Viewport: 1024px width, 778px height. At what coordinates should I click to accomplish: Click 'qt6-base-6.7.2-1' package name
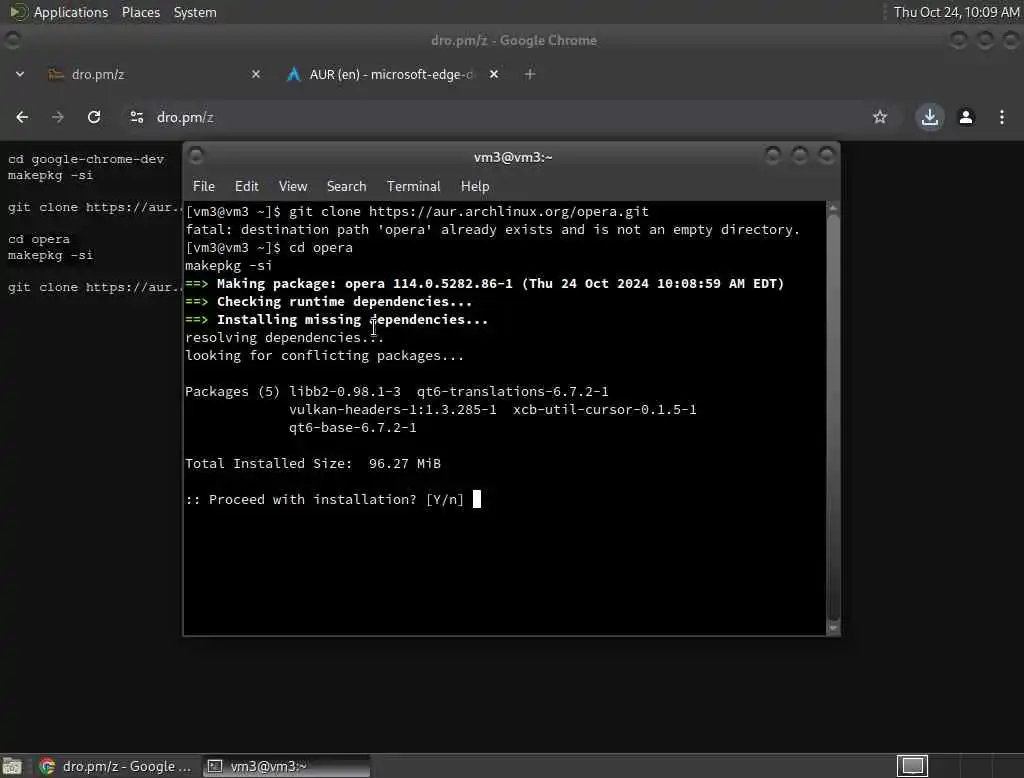pos(353,428)
